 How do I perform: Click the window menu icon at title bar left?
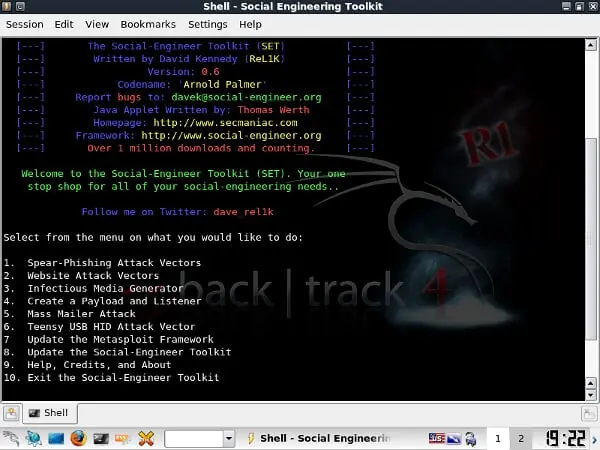coord(7,6)
